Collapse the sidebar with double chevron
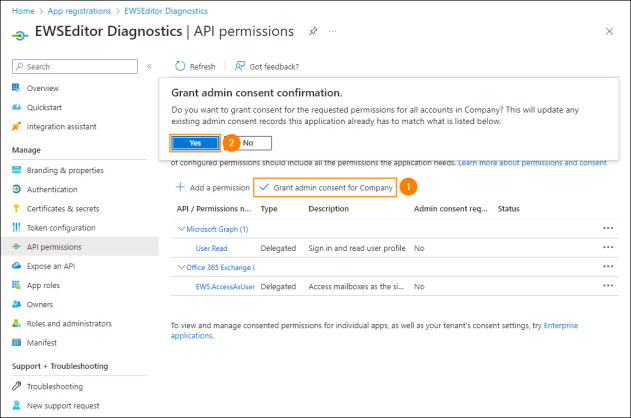 click(149, 66)
